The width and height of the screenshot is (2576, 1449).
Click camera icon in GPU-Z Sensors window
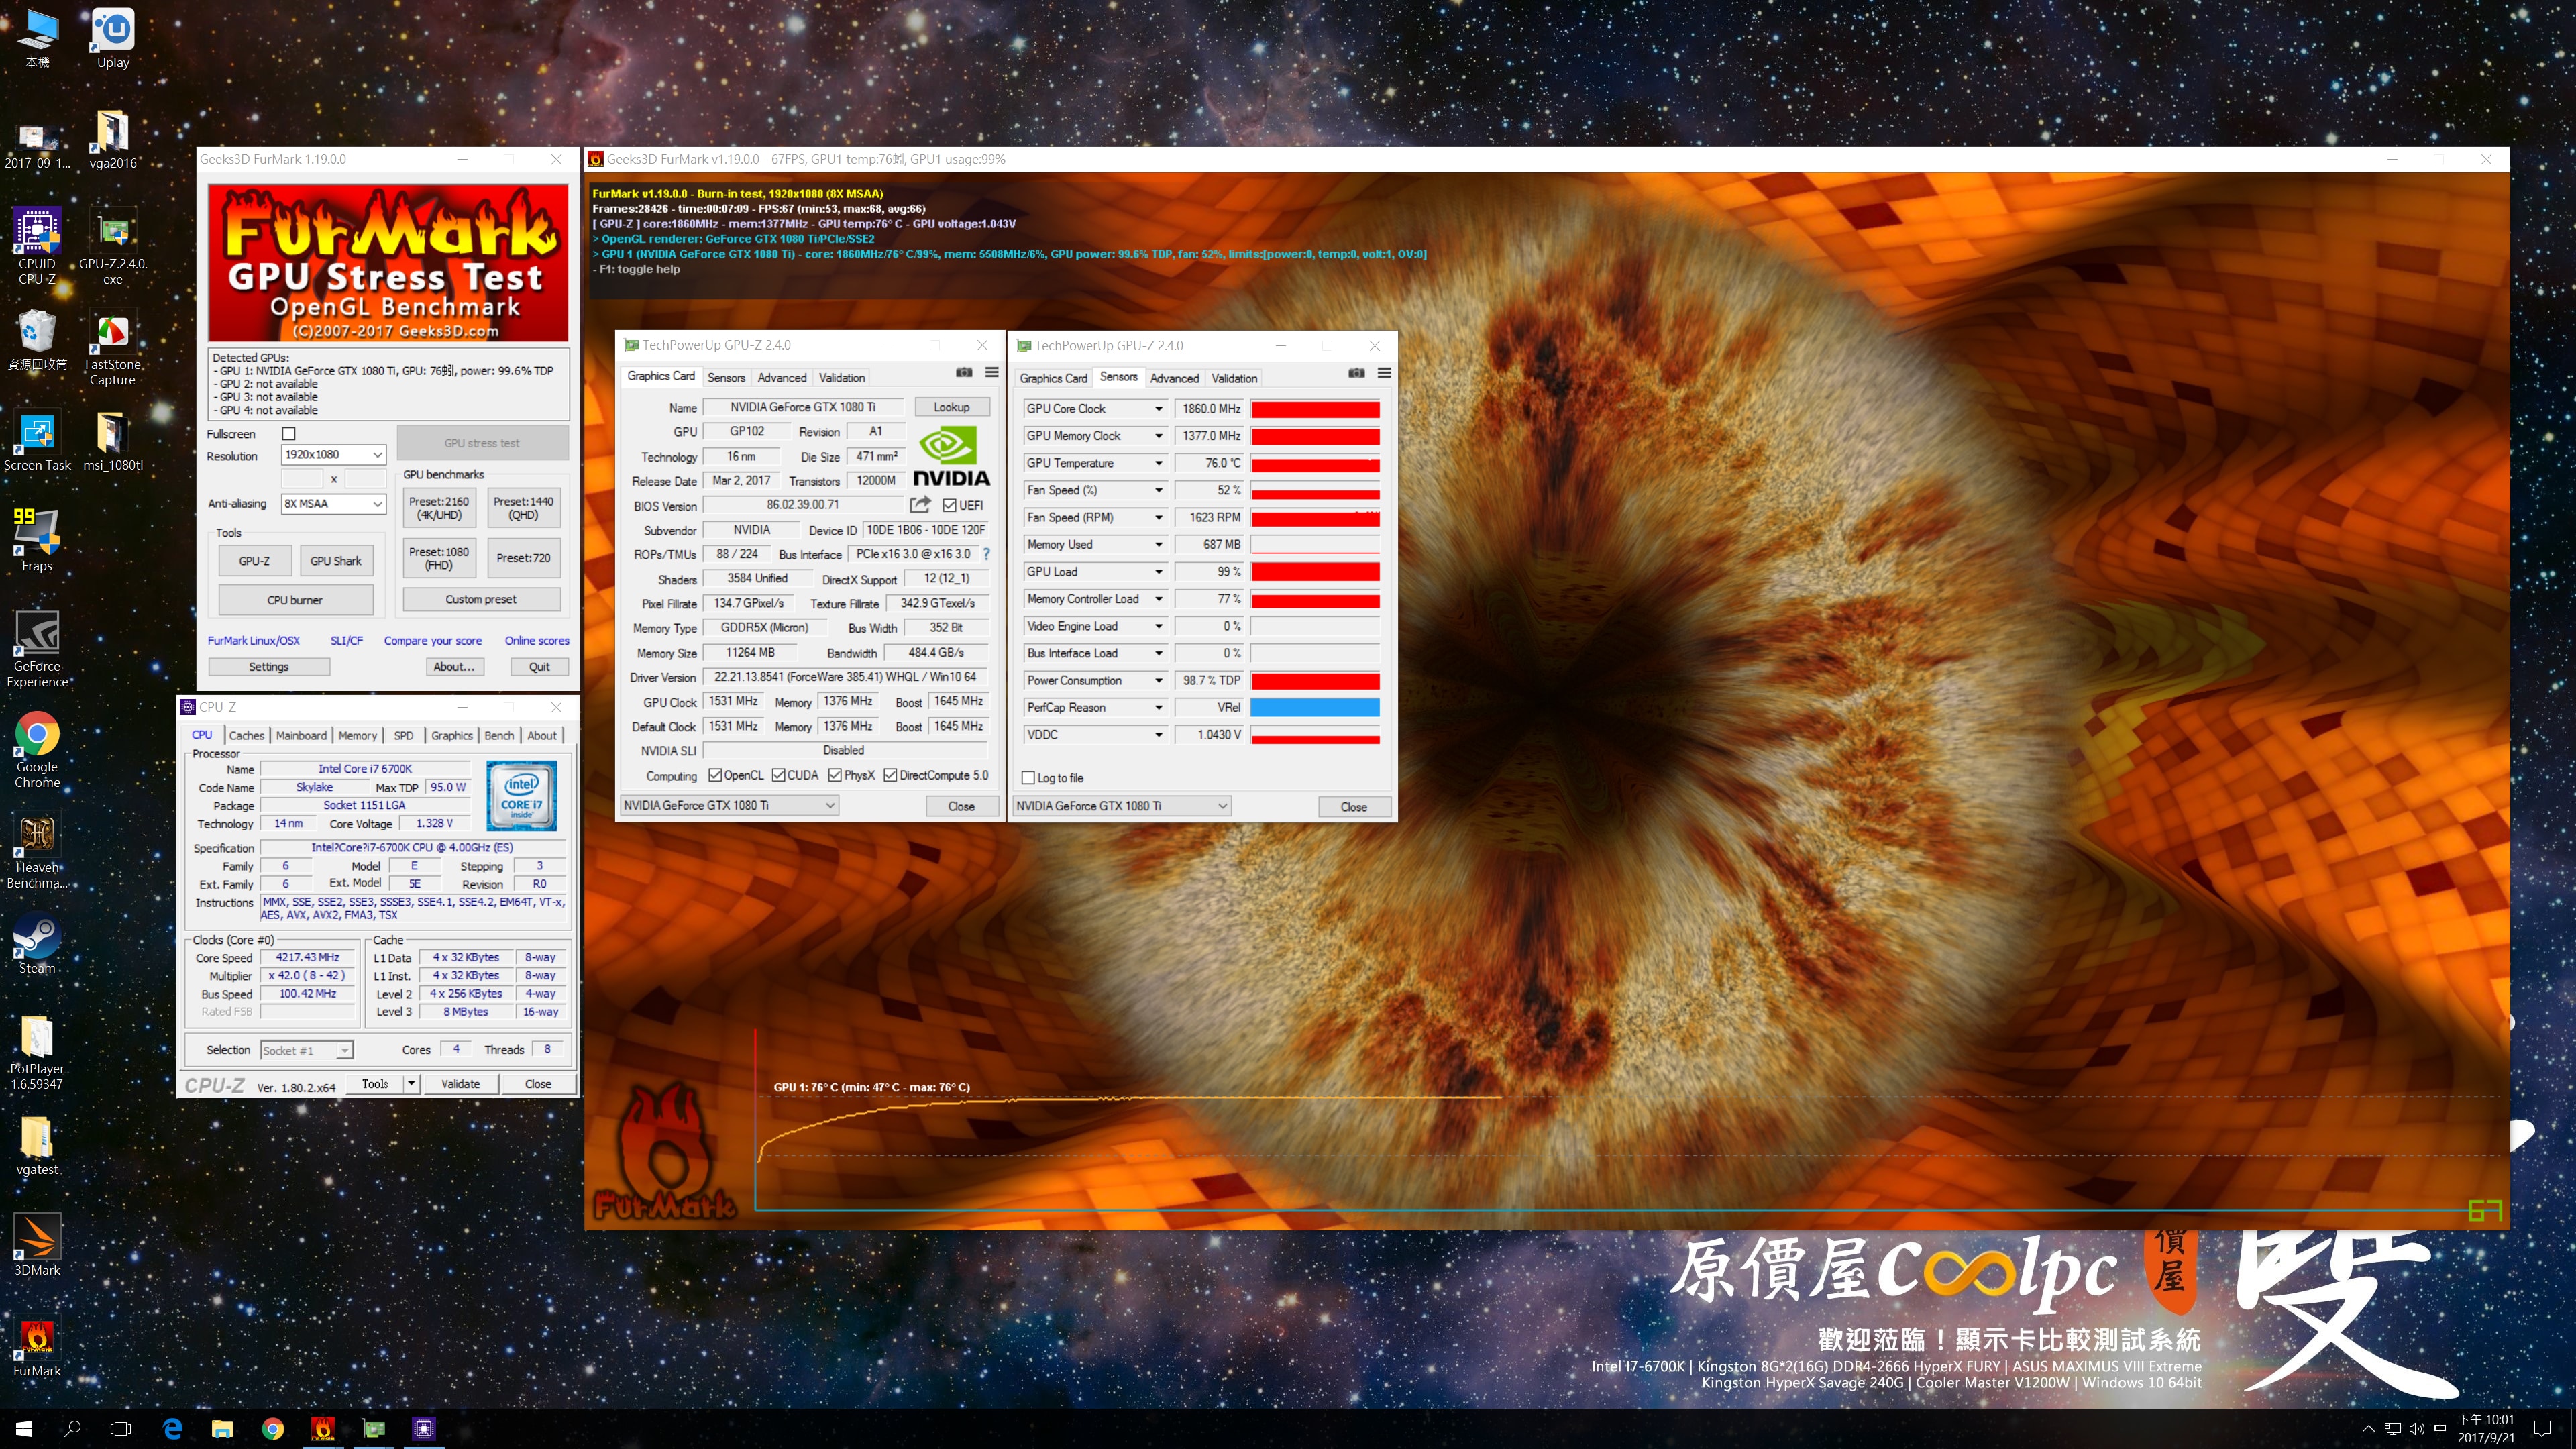click(1356, 373)
